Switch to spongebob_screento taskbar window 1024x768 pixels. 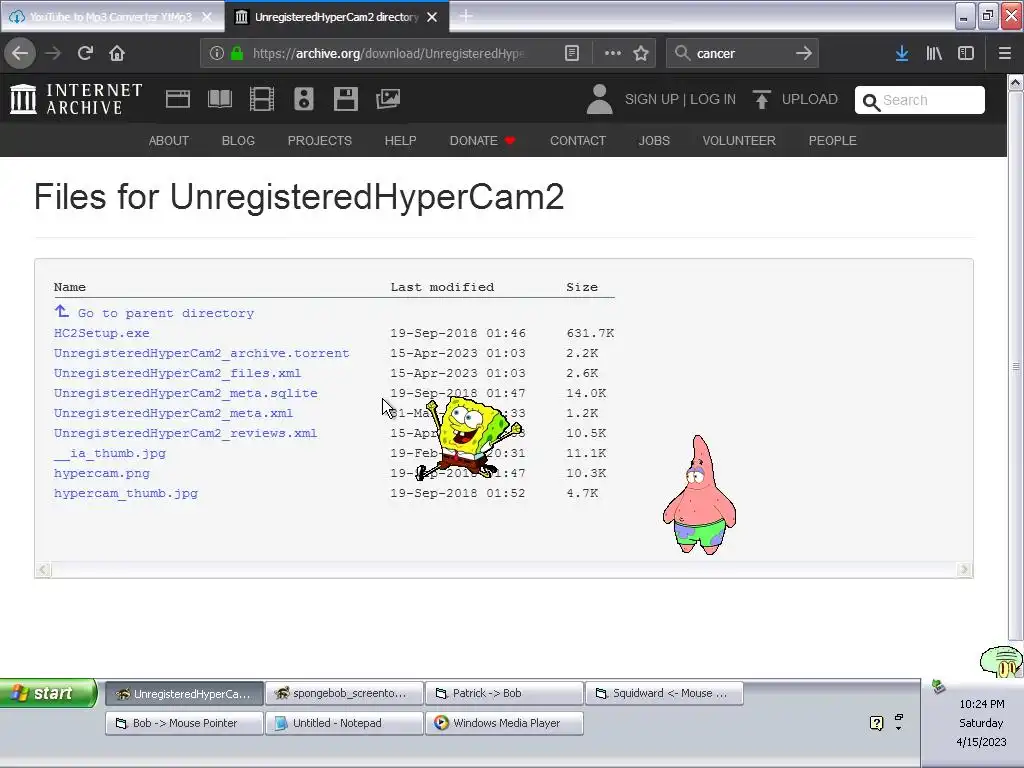point(344,693)
